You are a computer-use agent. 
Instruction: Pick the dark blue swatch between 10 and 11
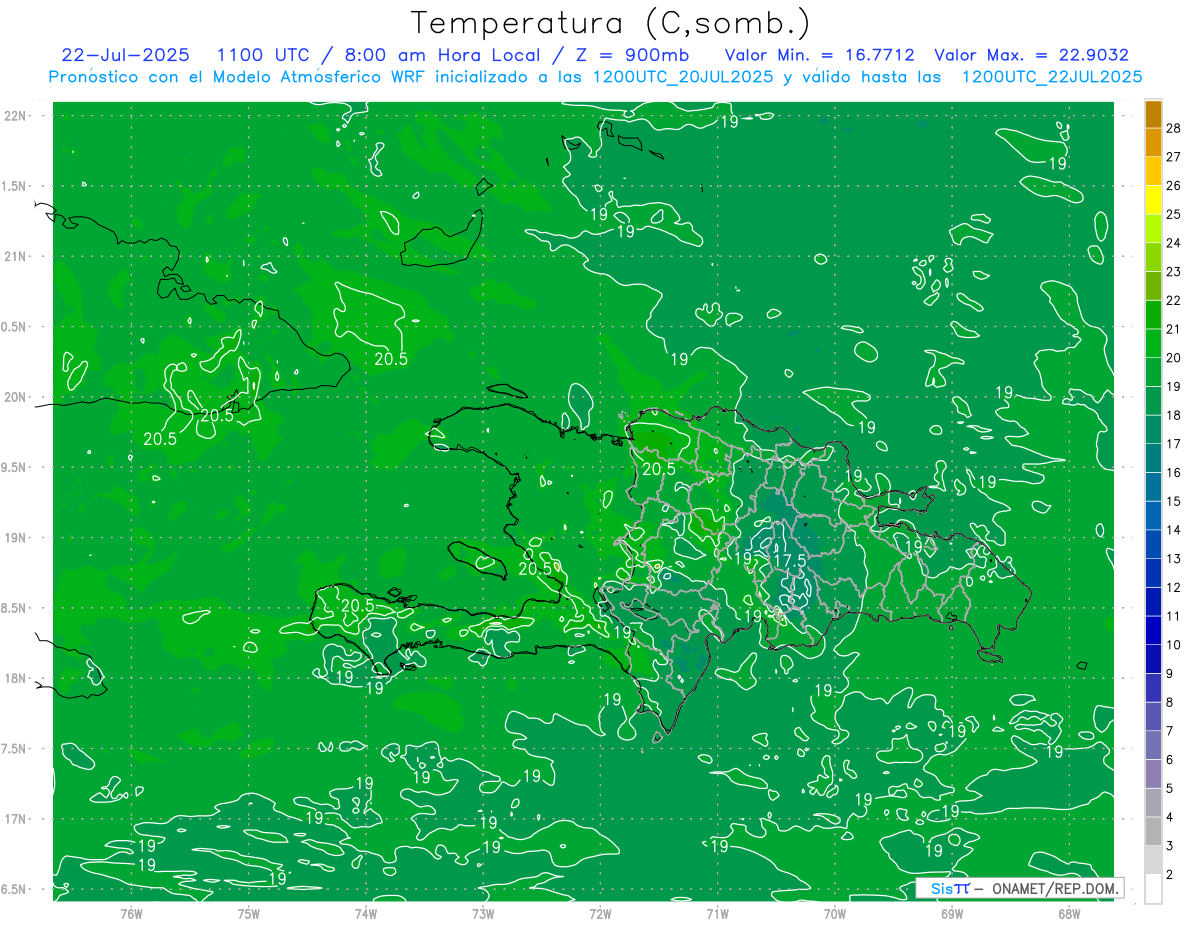1153,630
